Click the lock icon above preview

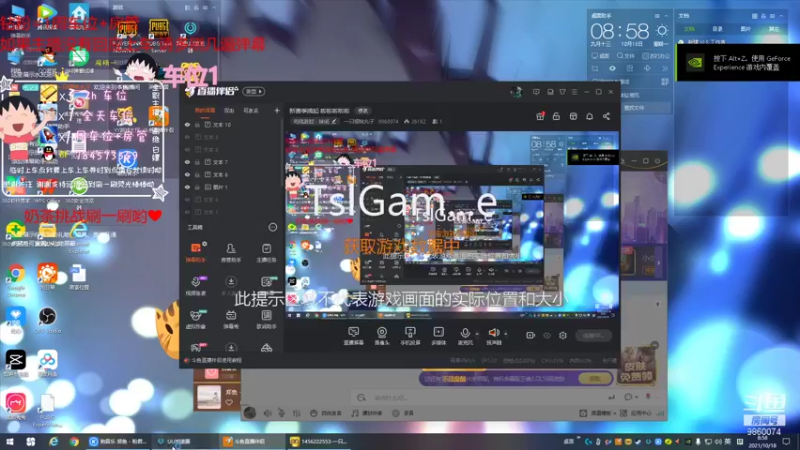pos(556,116)
